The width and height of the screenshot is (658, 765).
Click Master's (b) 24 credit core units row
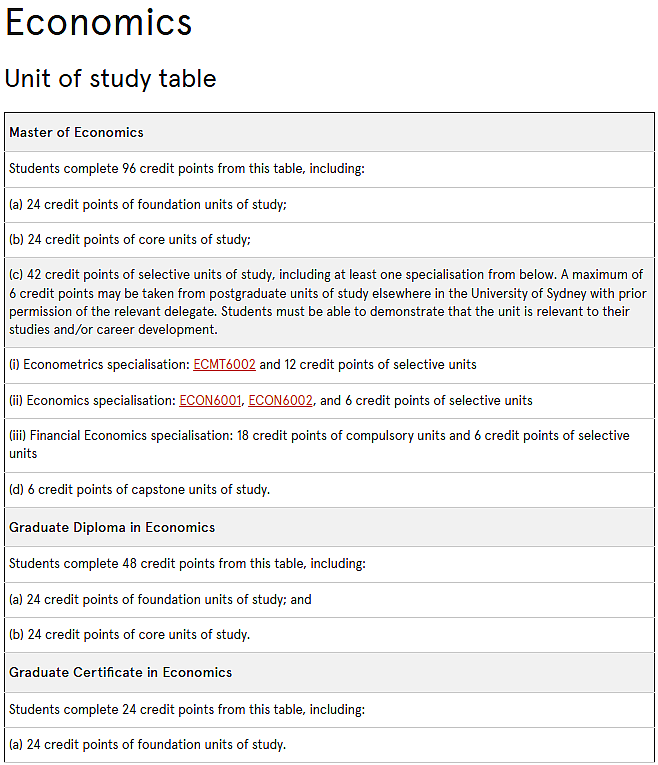pyautogui.click(x=329, y=240)
